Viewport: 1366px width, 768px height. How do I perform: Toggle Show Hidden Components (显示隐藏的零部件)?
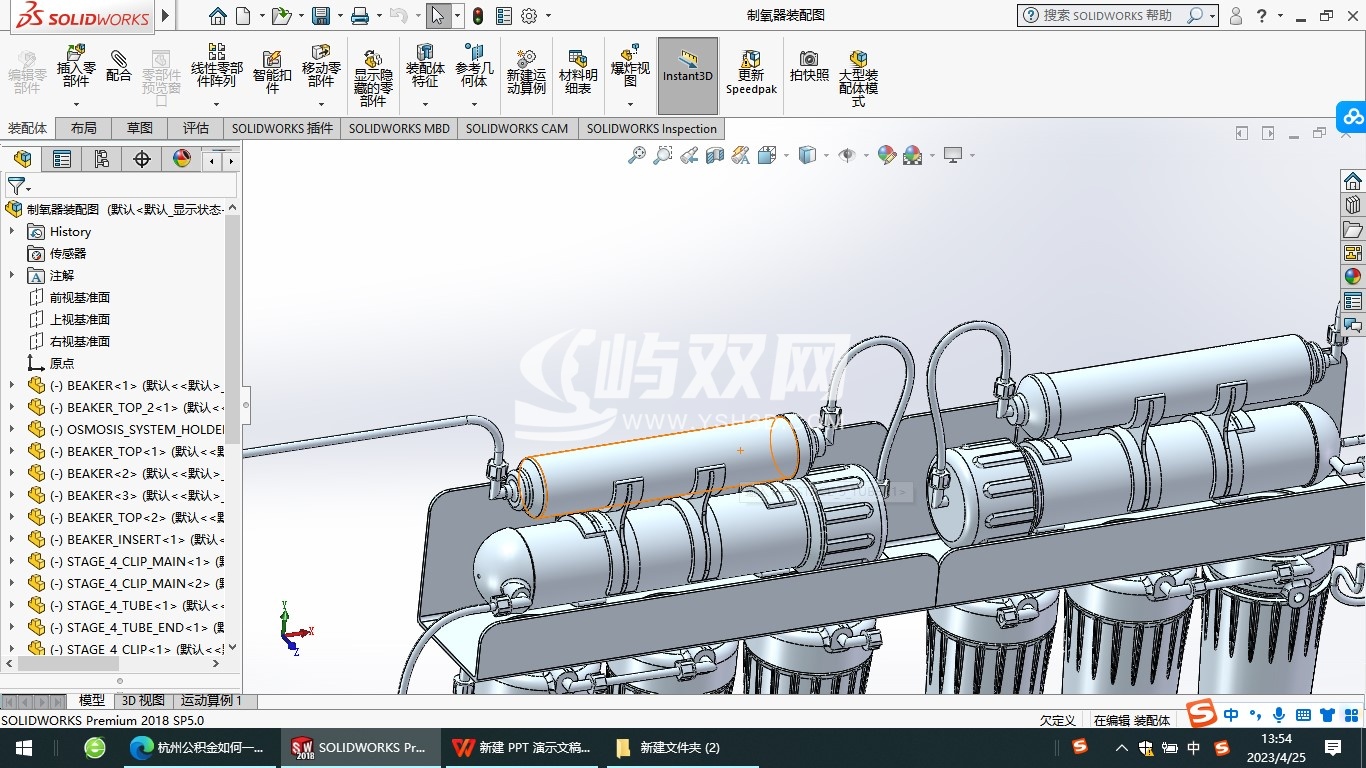click(x=373, y=75)
